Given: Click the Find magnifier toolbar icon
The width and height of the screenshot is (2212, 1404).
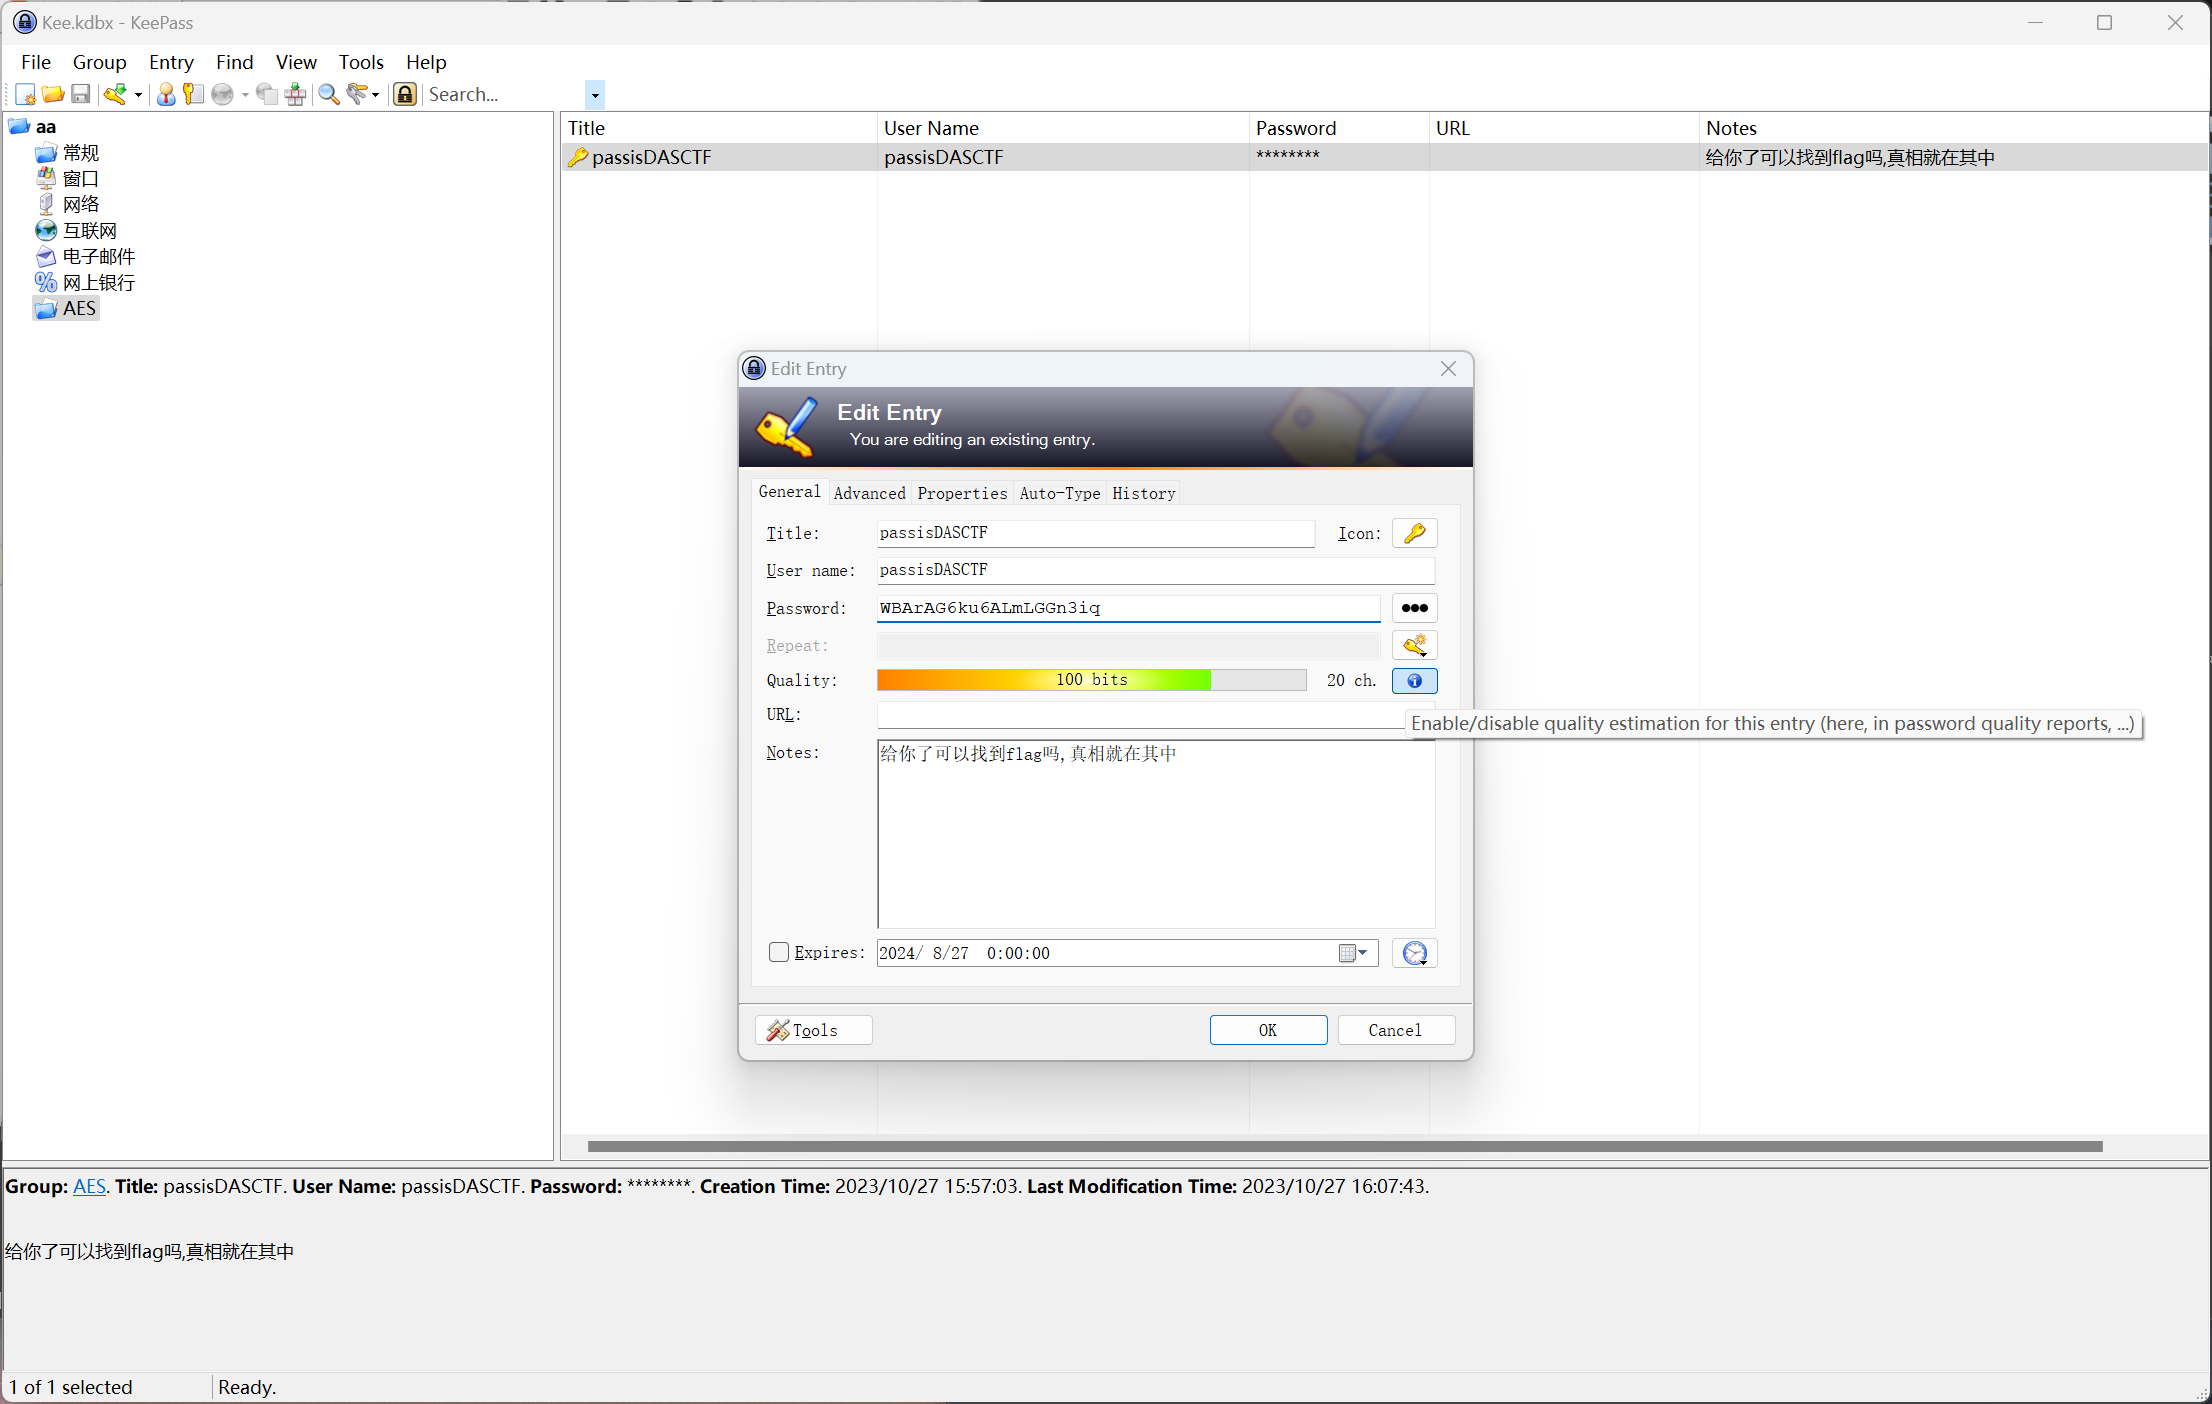Looking at the screenshot, I should 328,94.
